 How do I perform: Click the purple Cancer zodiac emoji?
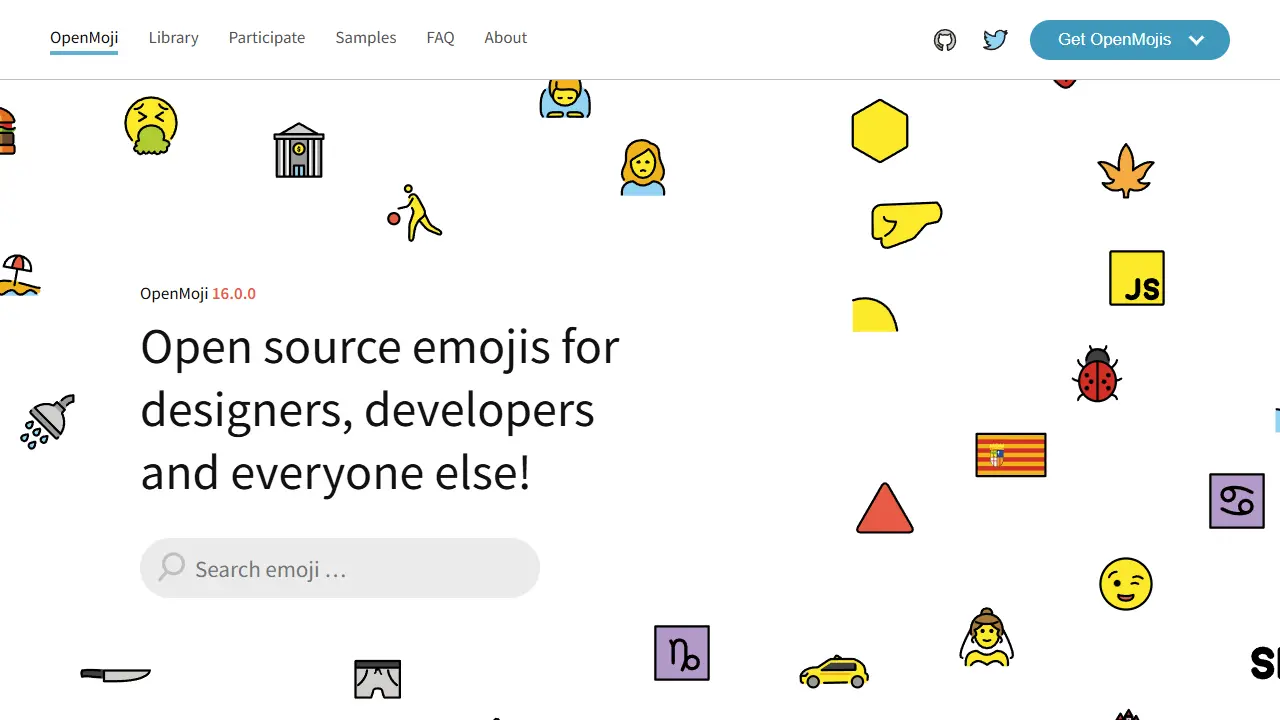pyautogui.click(x=1237, y=501)
